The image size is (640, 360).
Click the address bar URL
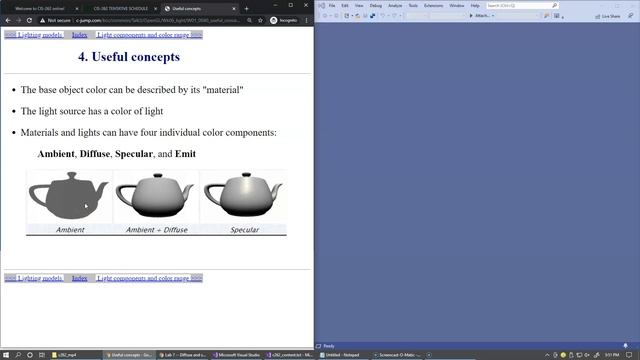pyautogui.click(x=158, y=20)
